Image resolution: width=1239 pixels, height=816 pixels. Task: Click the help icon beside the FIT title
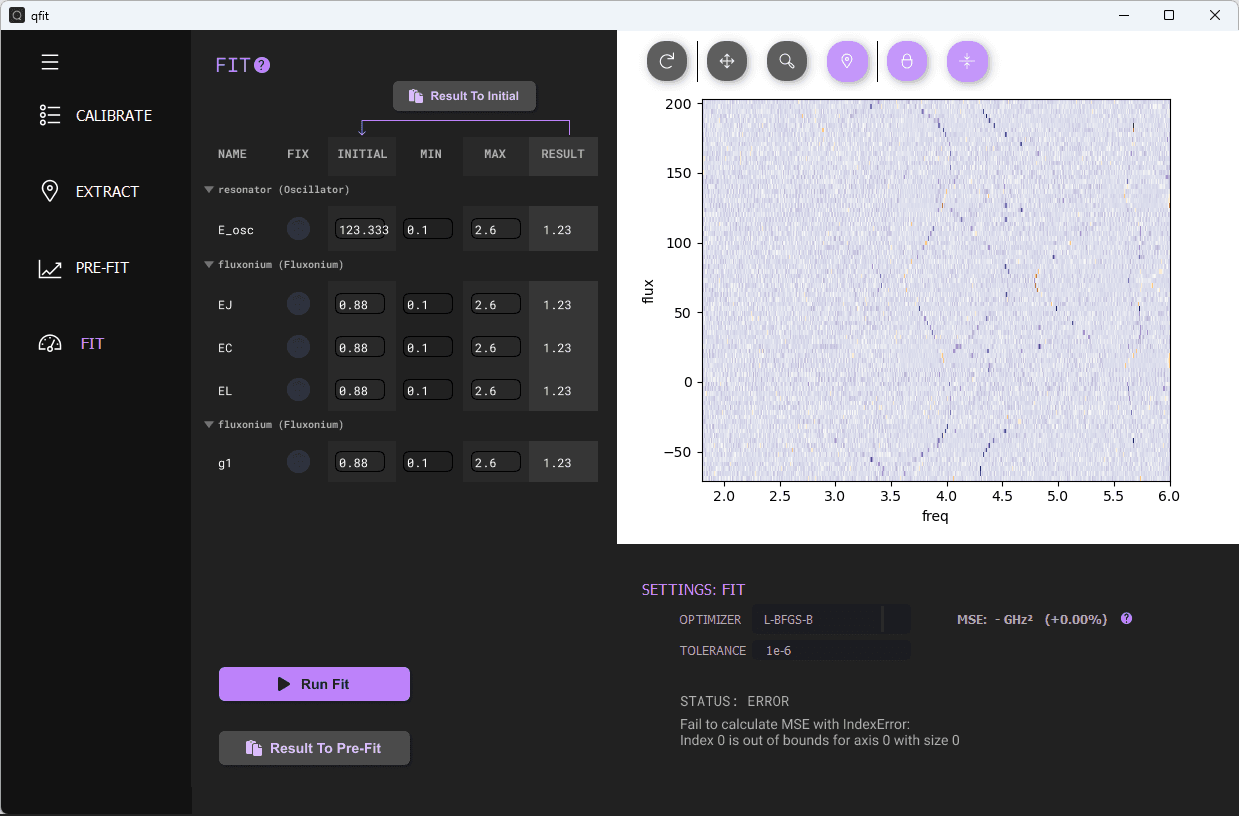coord(262,66)
